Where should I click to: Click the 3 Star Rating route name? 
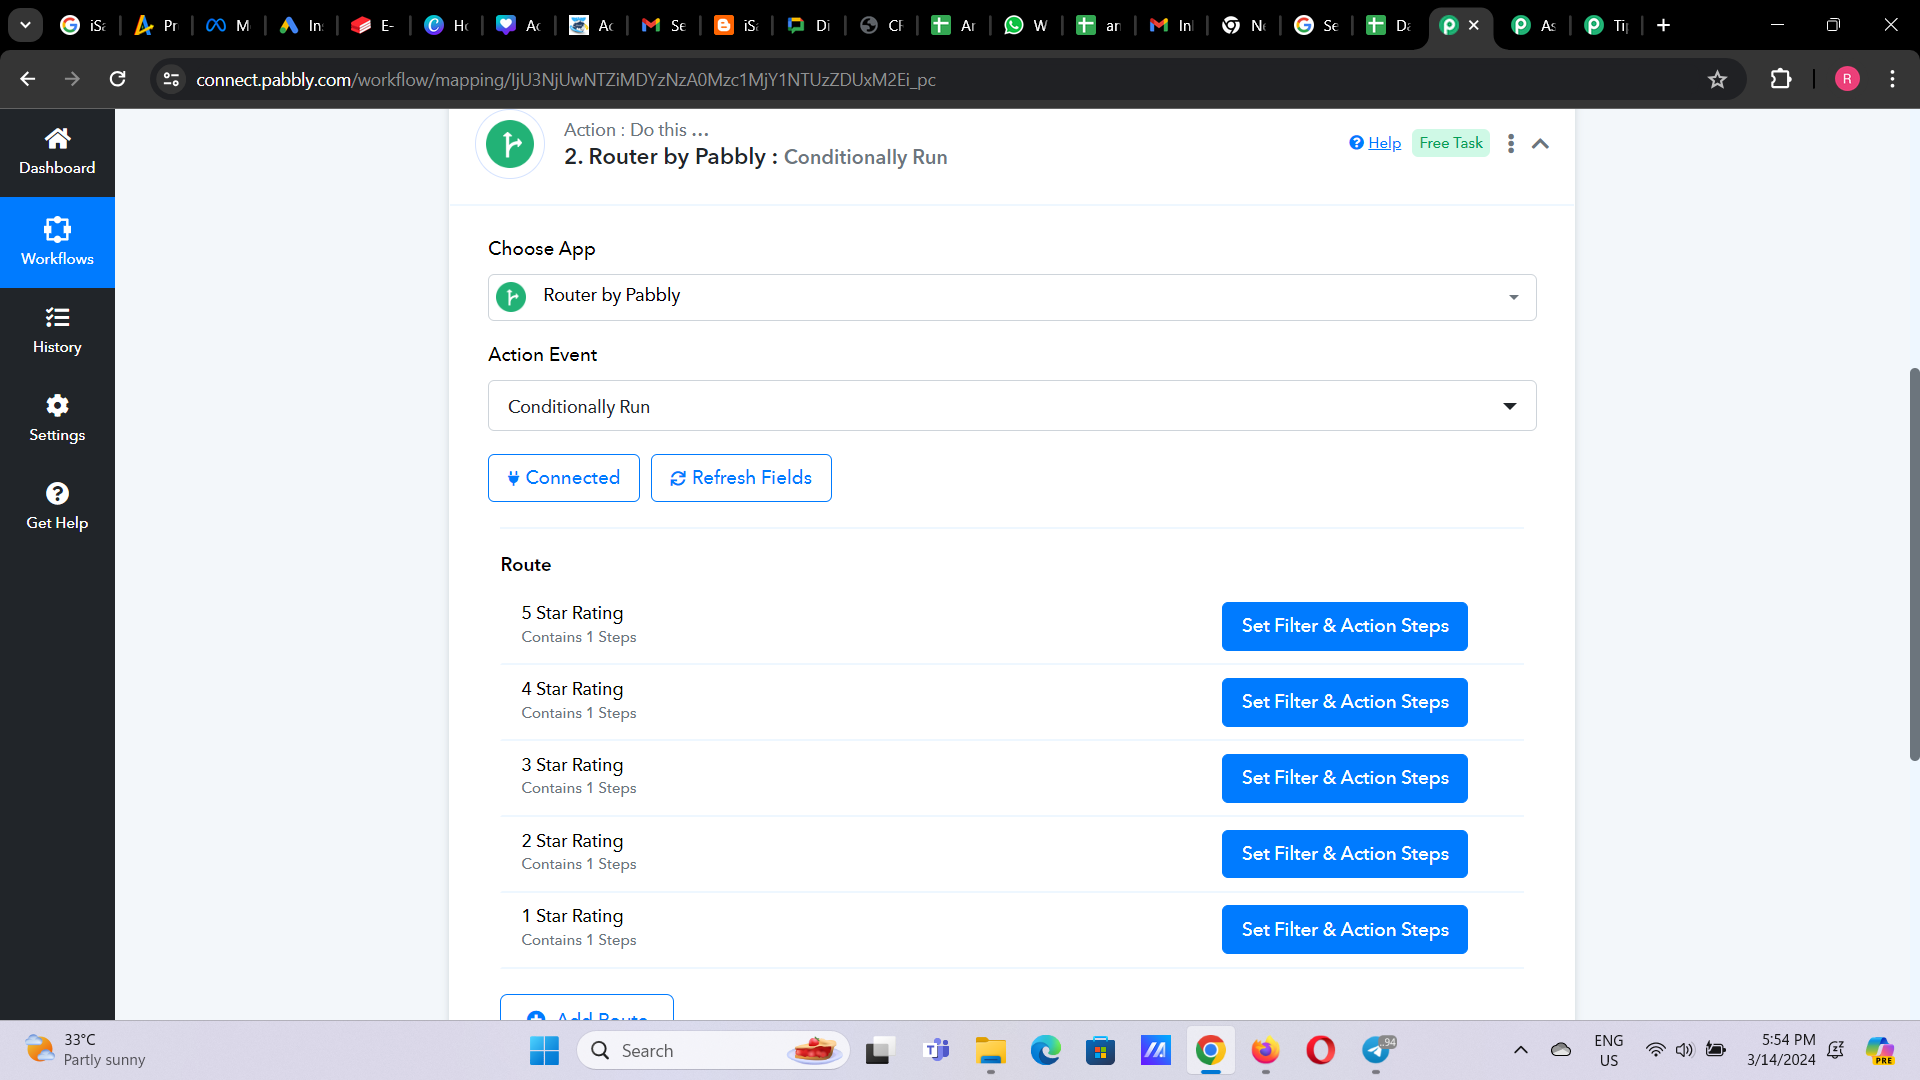coord(572,765)
